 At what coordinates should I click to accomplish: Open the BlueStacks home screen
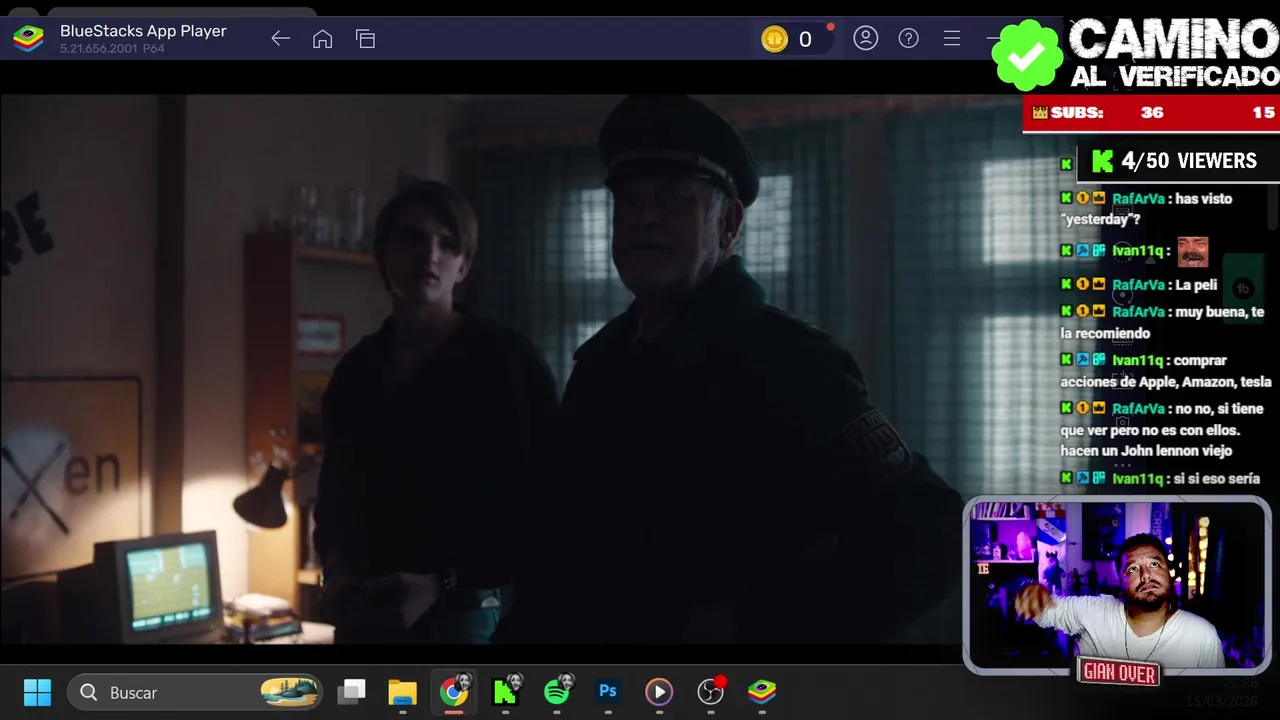coord(322,39)
